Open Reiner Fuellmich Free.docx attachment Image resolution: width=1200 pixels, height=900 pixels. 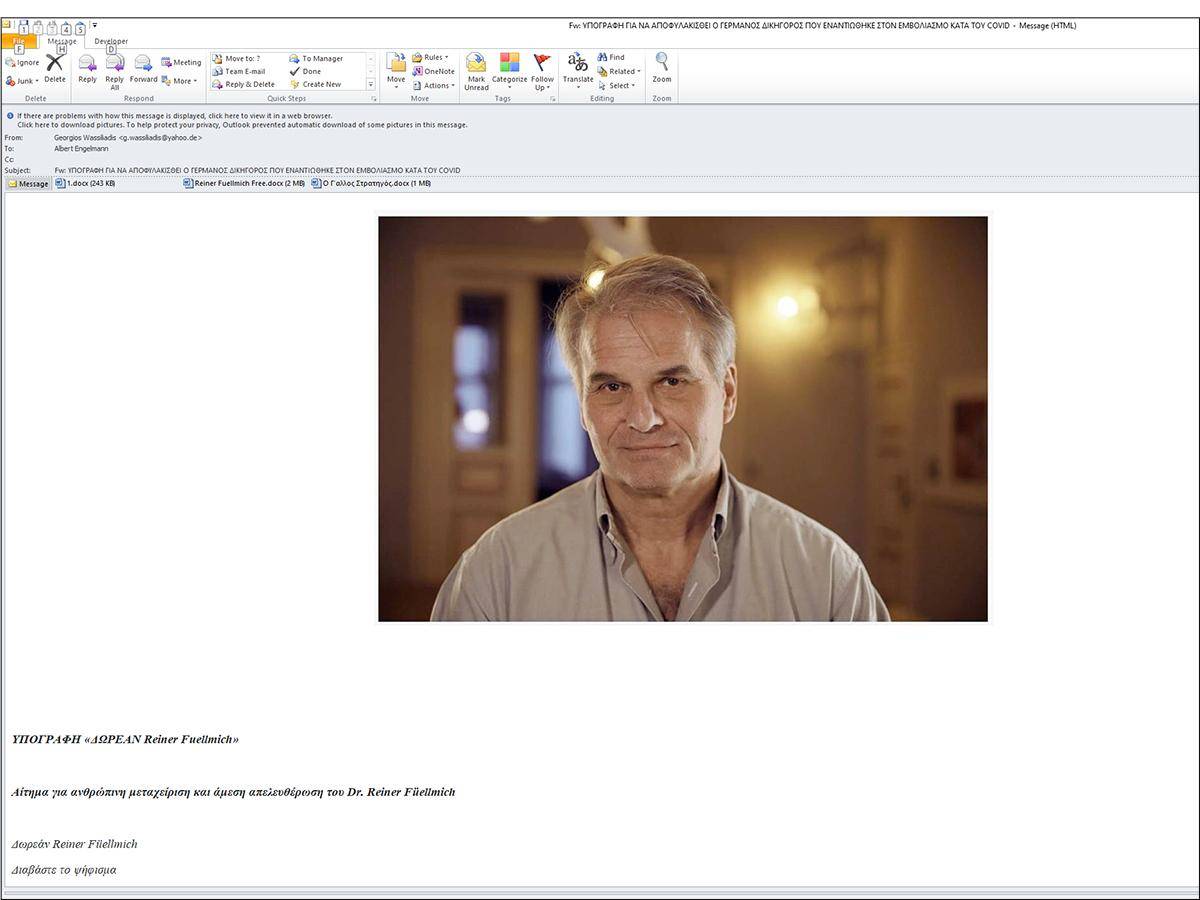pos(245,184)
